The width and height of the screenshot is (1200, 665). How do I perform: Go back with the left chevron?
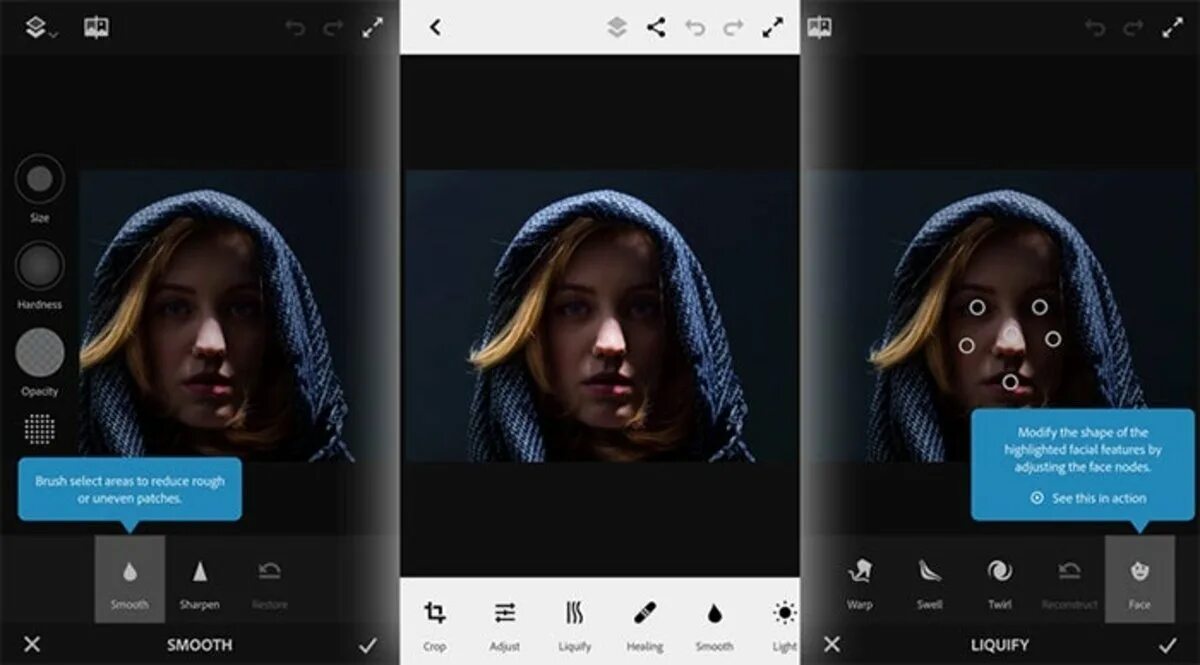435,27
